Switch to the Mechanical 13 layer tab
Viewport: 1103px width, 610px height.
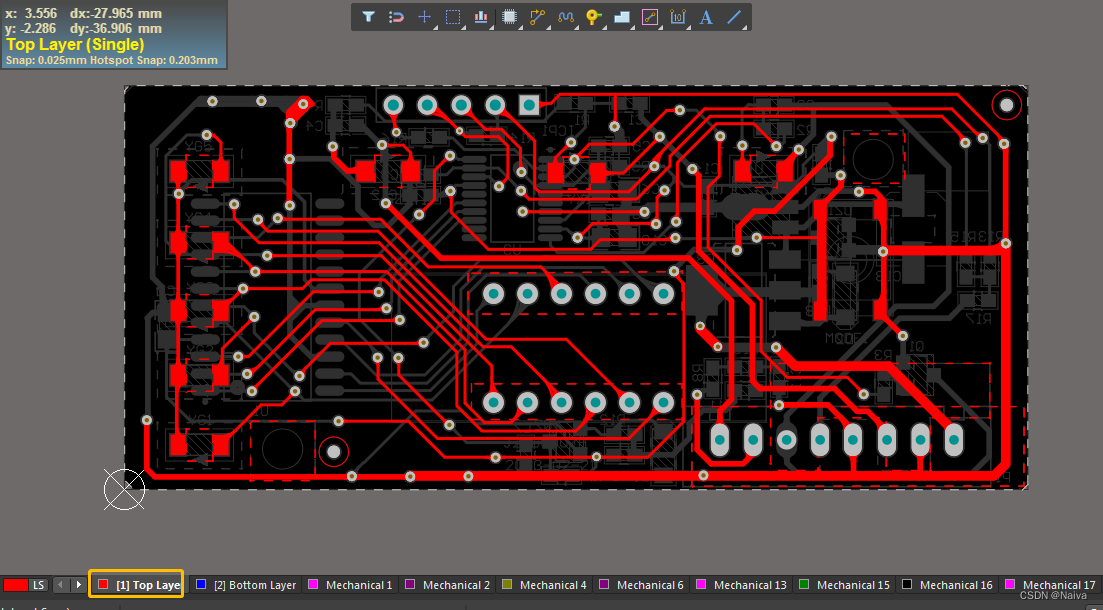click(x=741, y=585)
